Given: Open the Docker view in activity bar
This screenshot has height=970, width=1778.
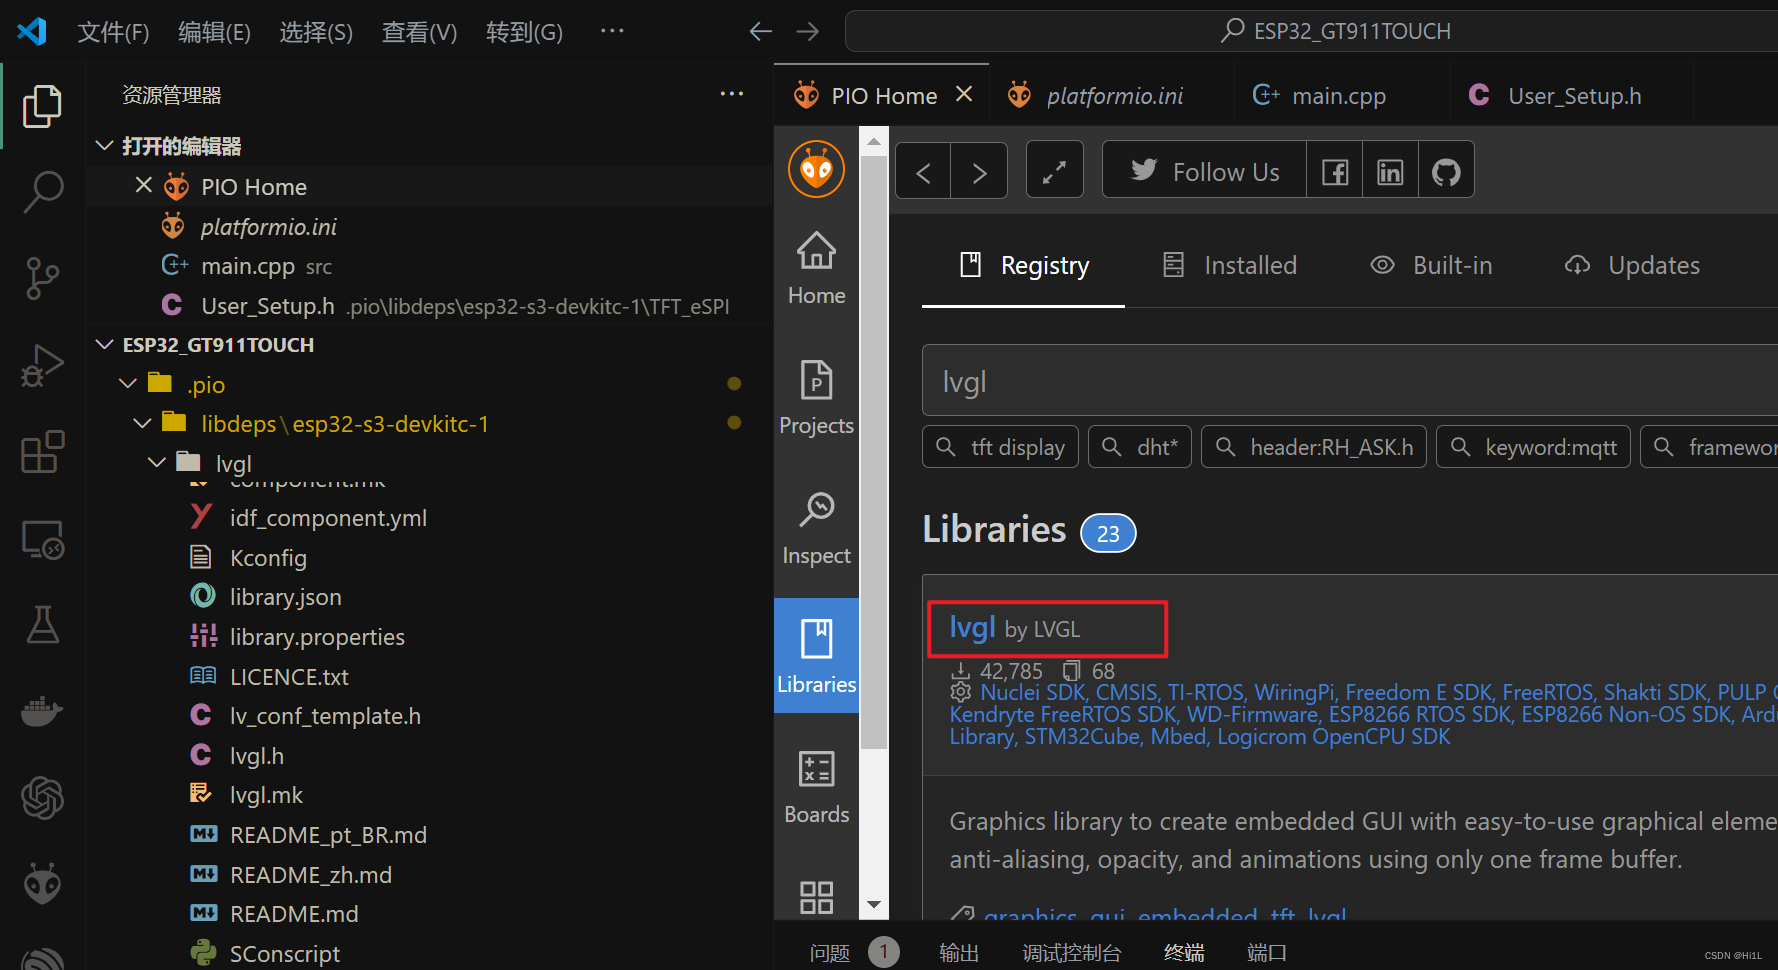Looking at the screenshot, I should (42, 712).
